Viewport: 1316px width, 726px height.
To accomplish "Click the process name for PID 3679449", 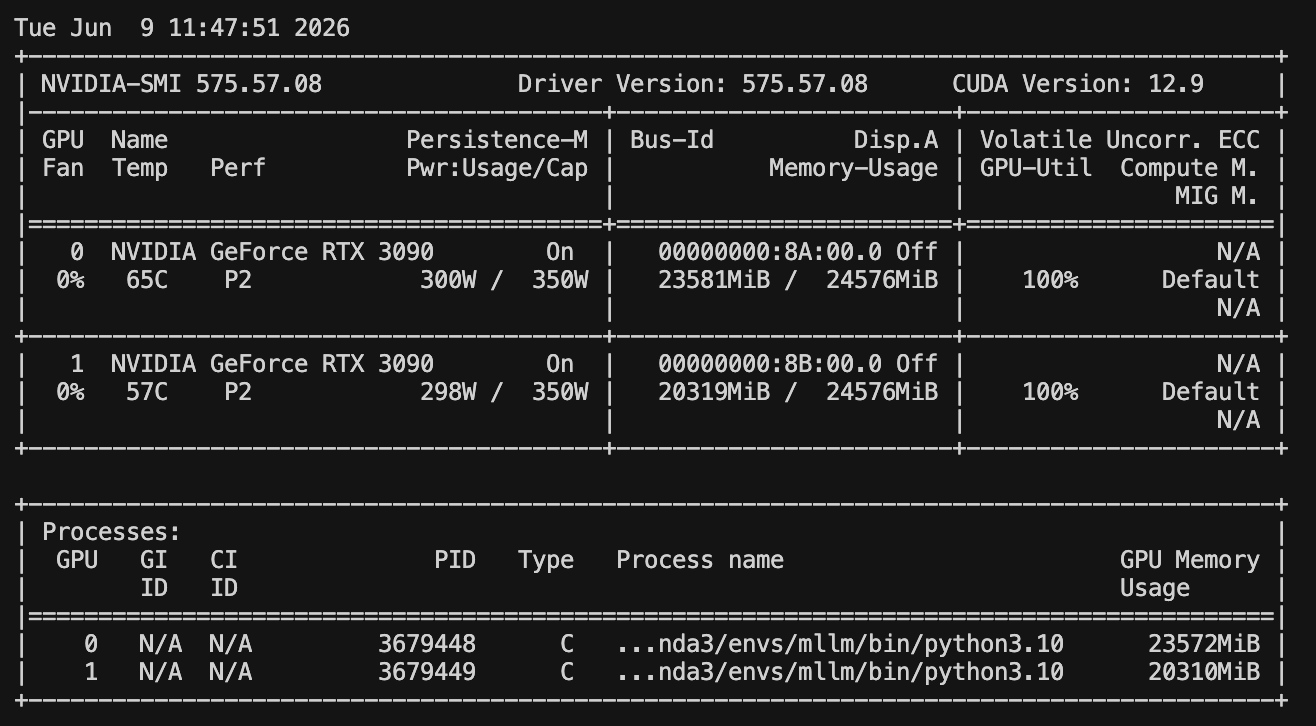I will [x=840, y=671].
